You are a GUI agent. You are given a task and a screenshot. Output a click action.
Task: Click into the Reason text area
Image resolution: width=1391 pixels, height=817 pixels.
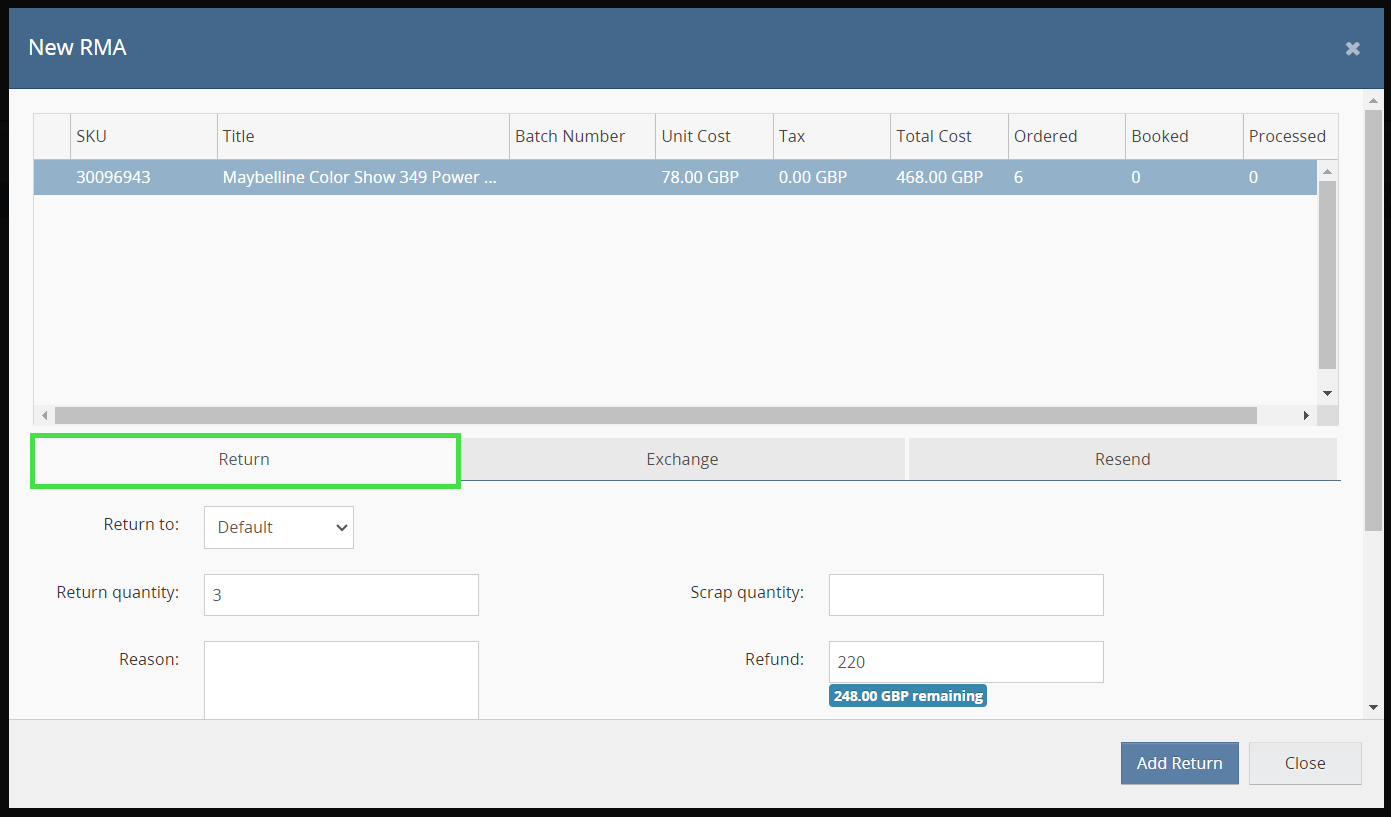pos(341,680)
